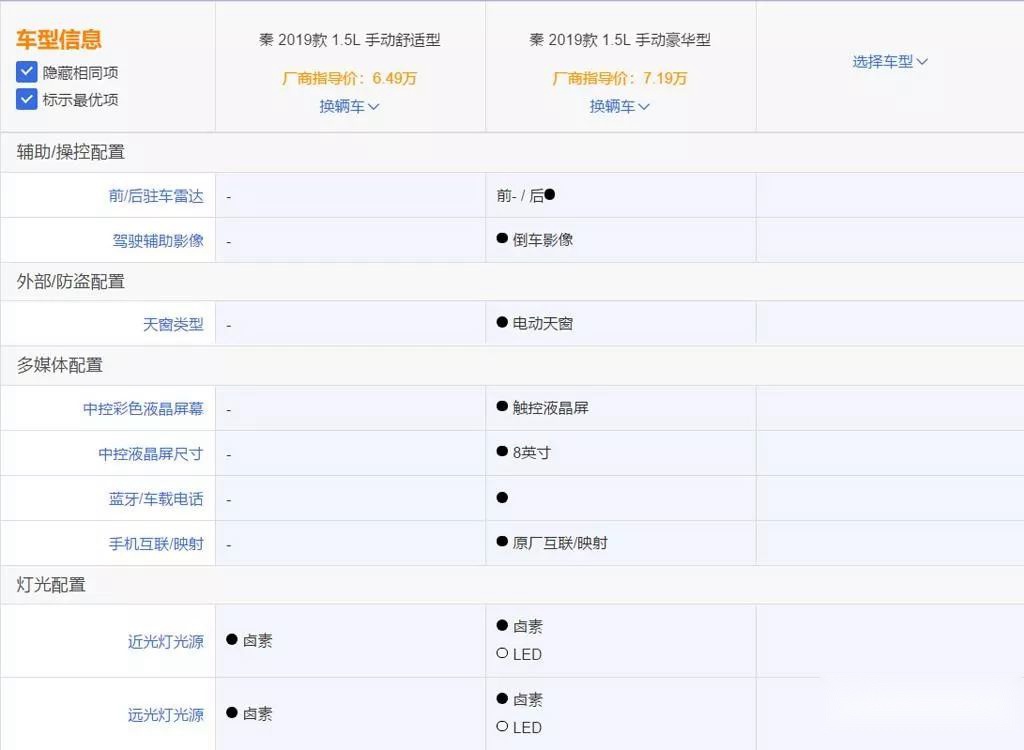1024x750 pixels.
Task: Click the 车型信息 heading
Action: tap(59, 39)
